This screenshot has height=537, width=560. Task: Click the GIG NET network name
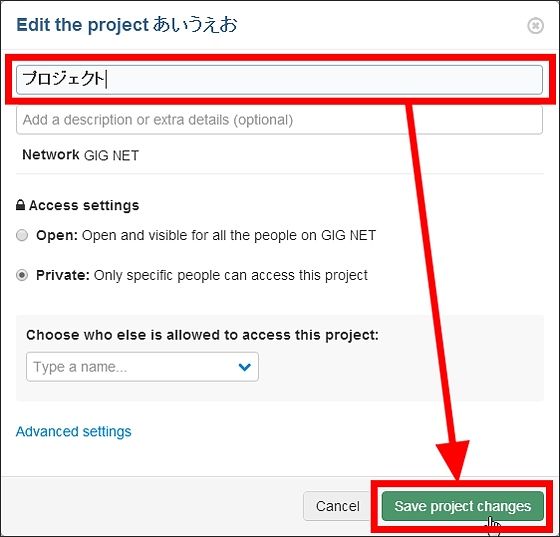tap(111, 156)
